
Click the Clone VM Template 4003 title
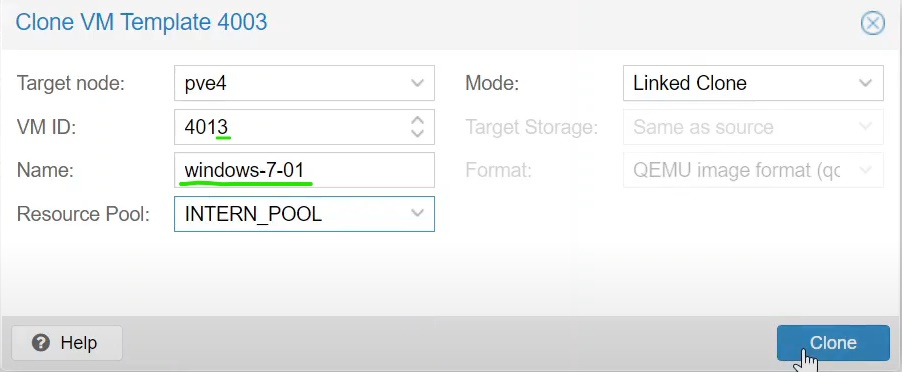142,22
